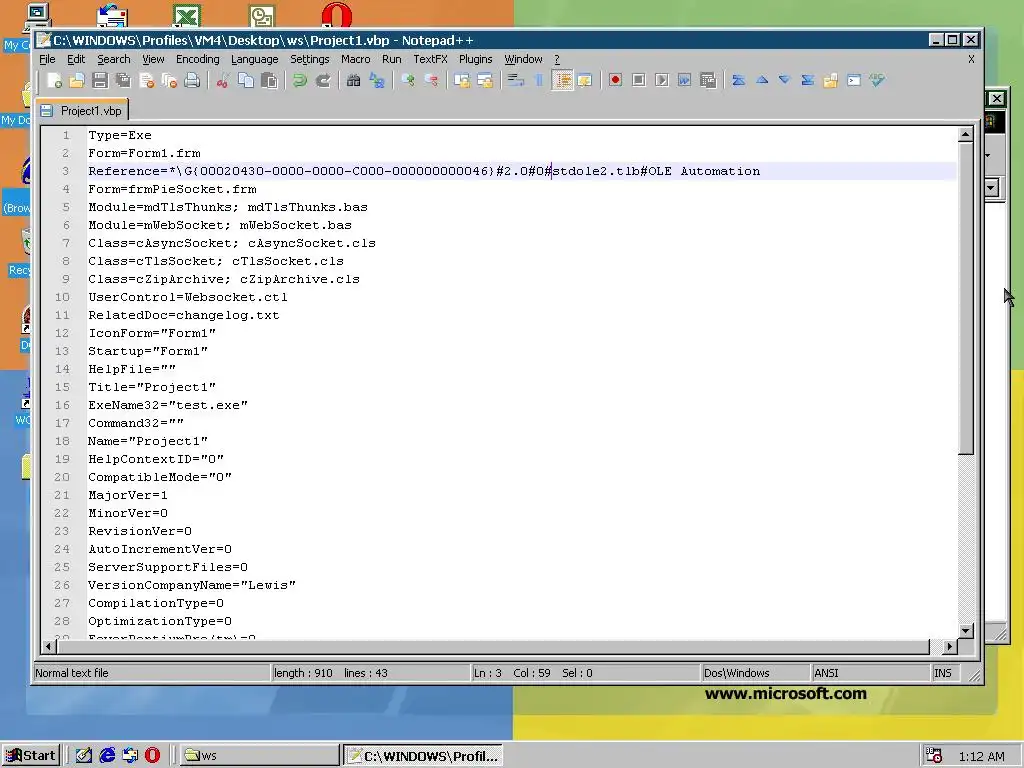Close the current document via the Close toolbar icon
The width and height of the screenshot is (1024, 768).
[x=146, y=80]
